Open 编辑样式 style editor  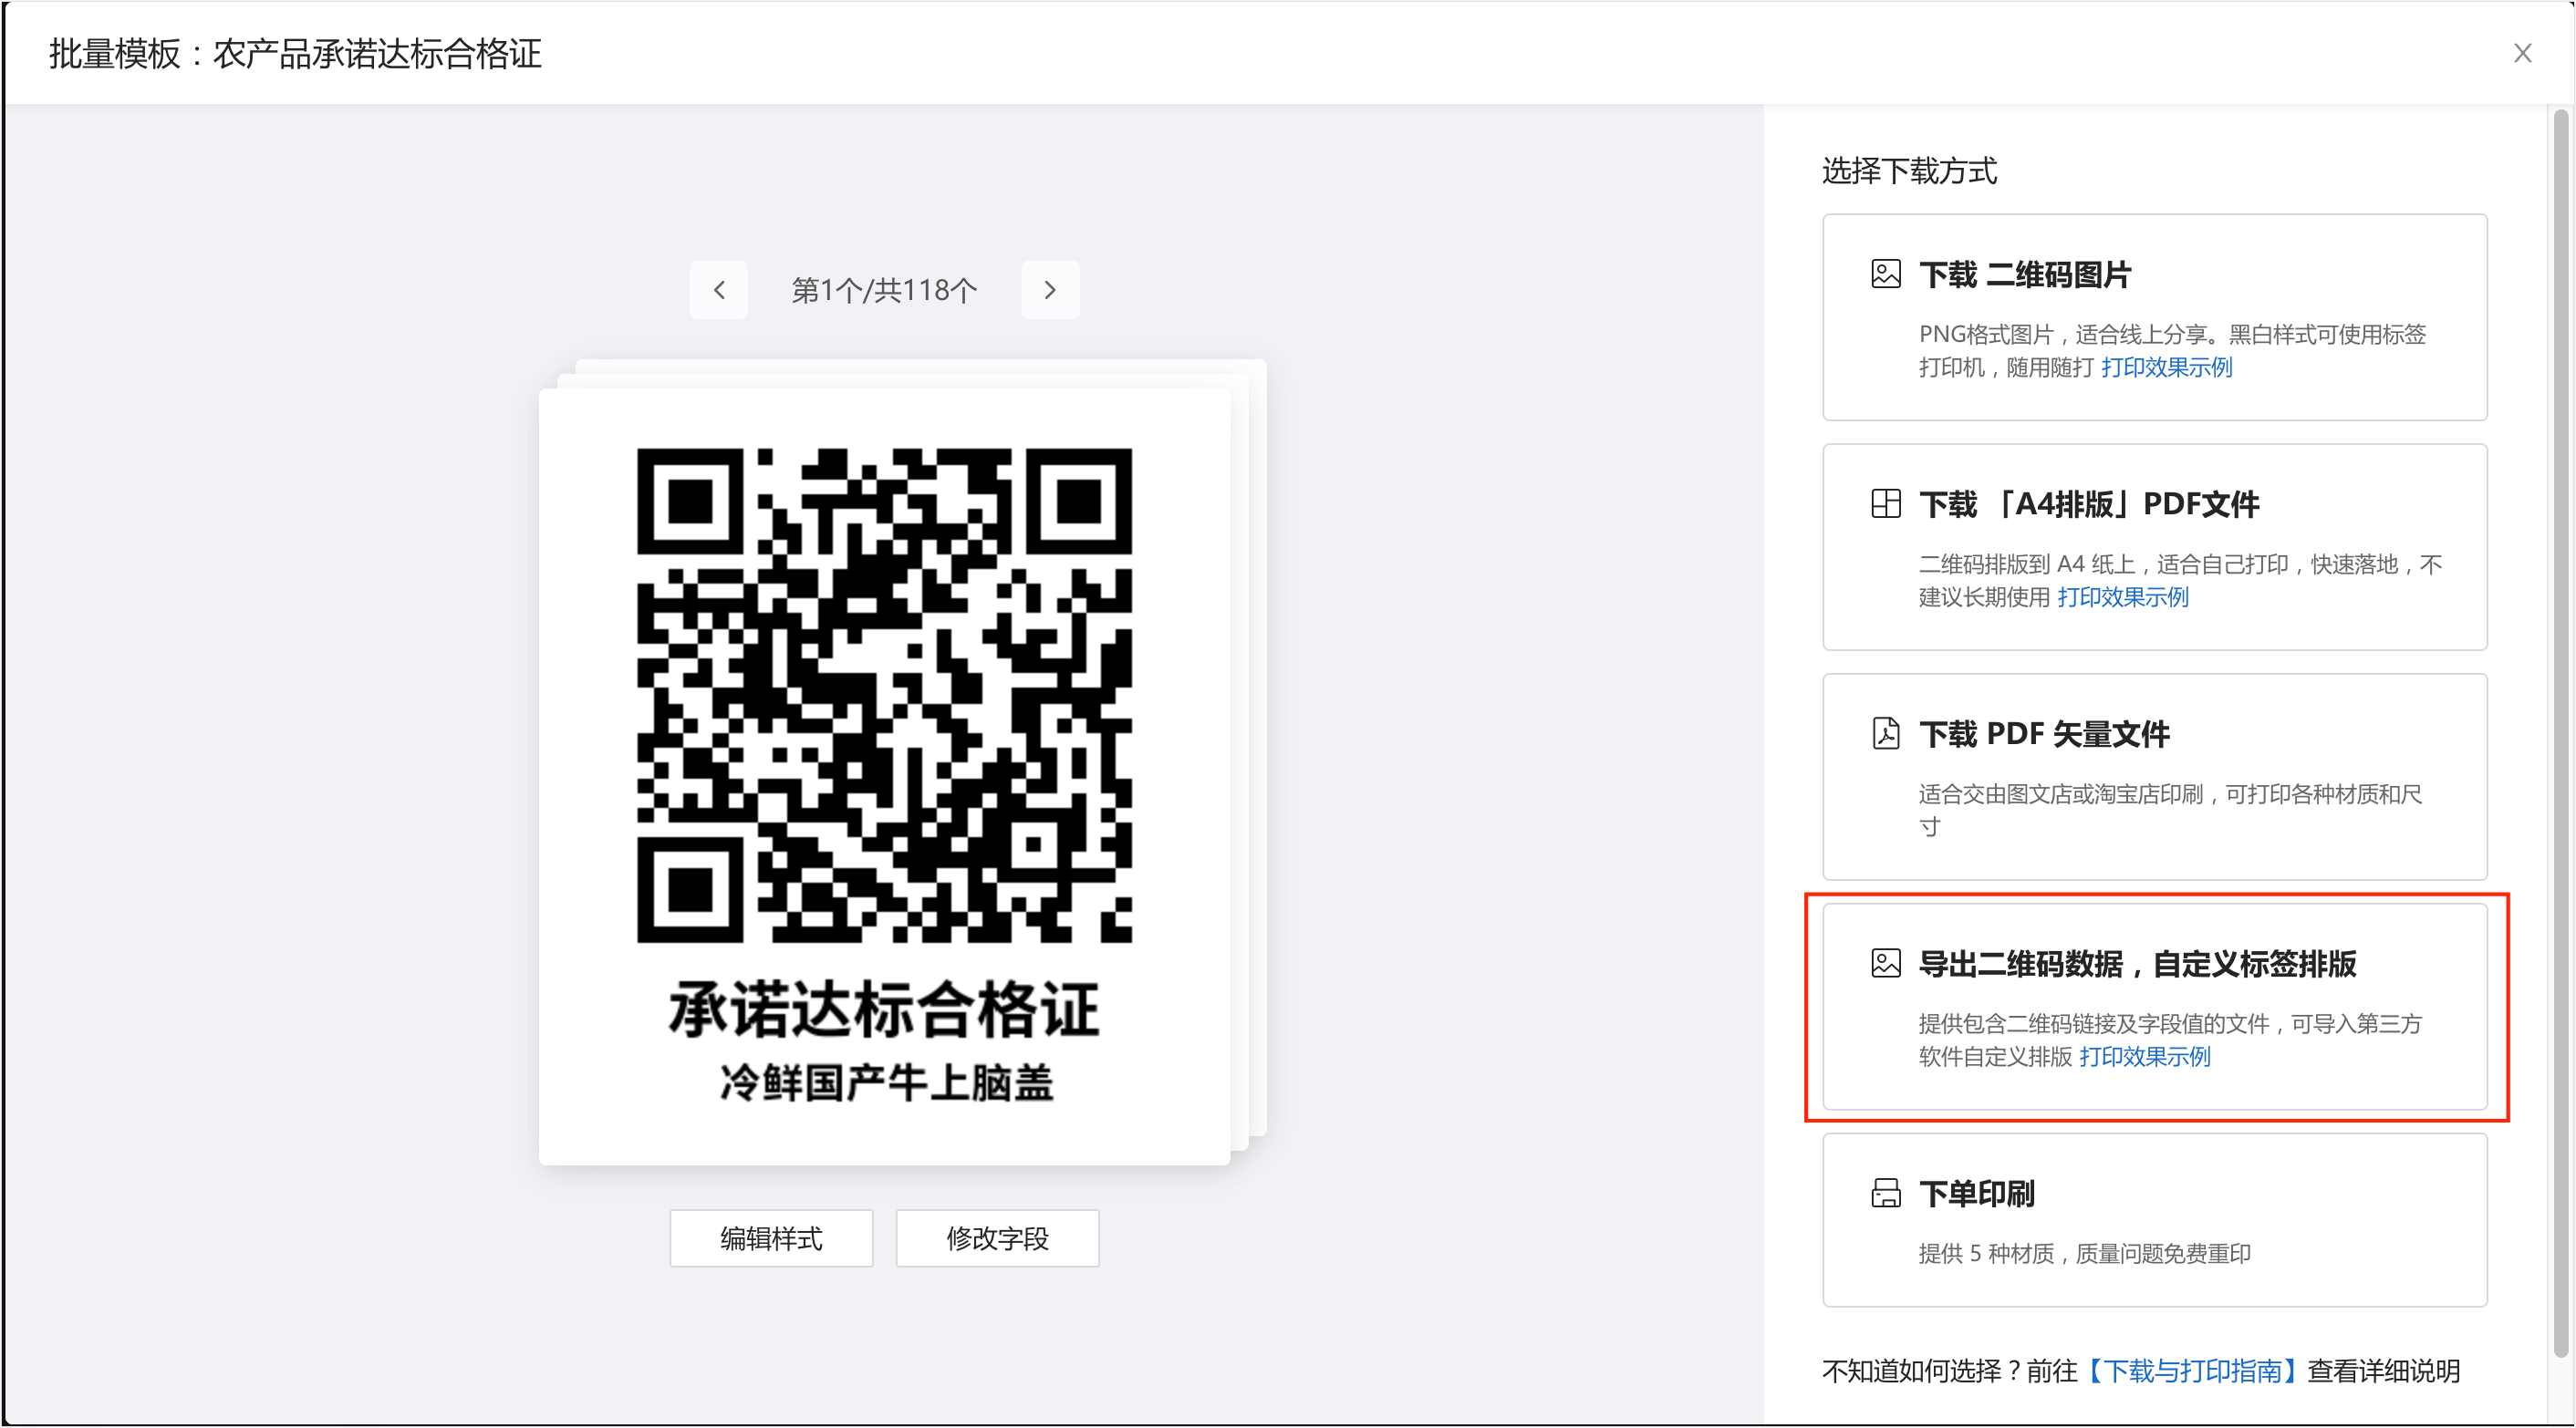click(771, 1238)
